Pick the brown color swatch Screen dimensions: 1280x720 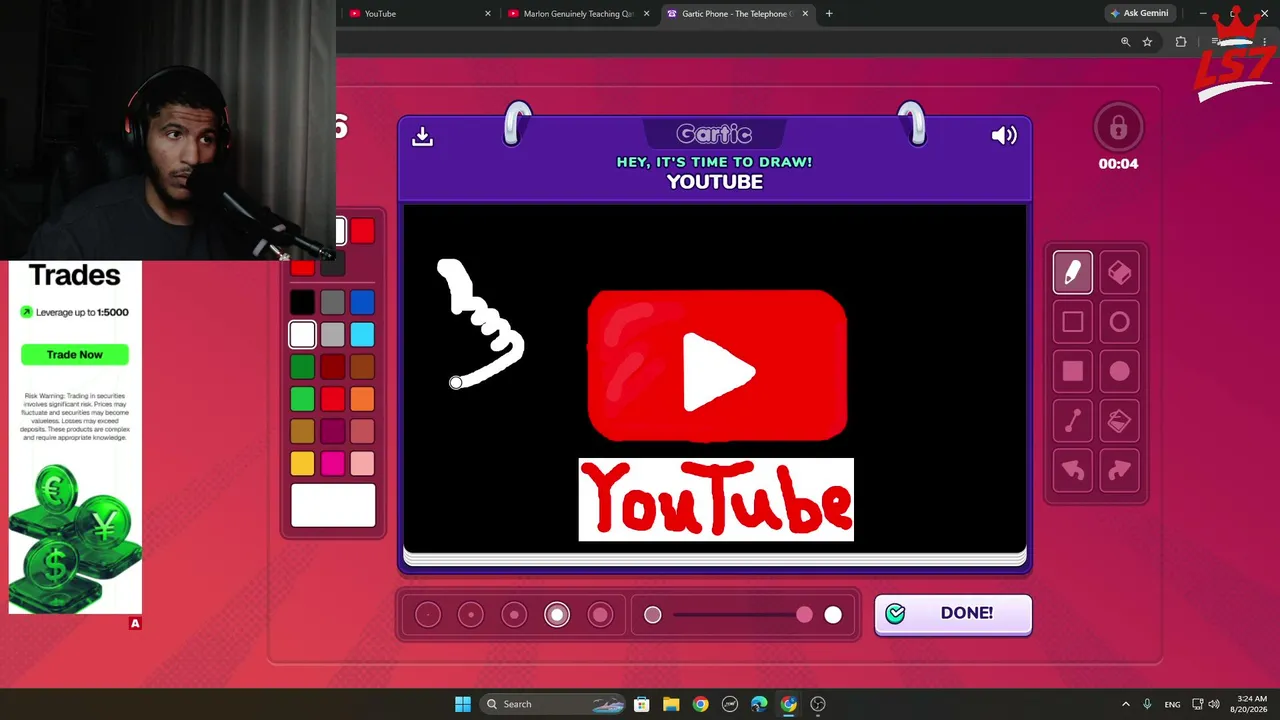click(x=362, y=367)
